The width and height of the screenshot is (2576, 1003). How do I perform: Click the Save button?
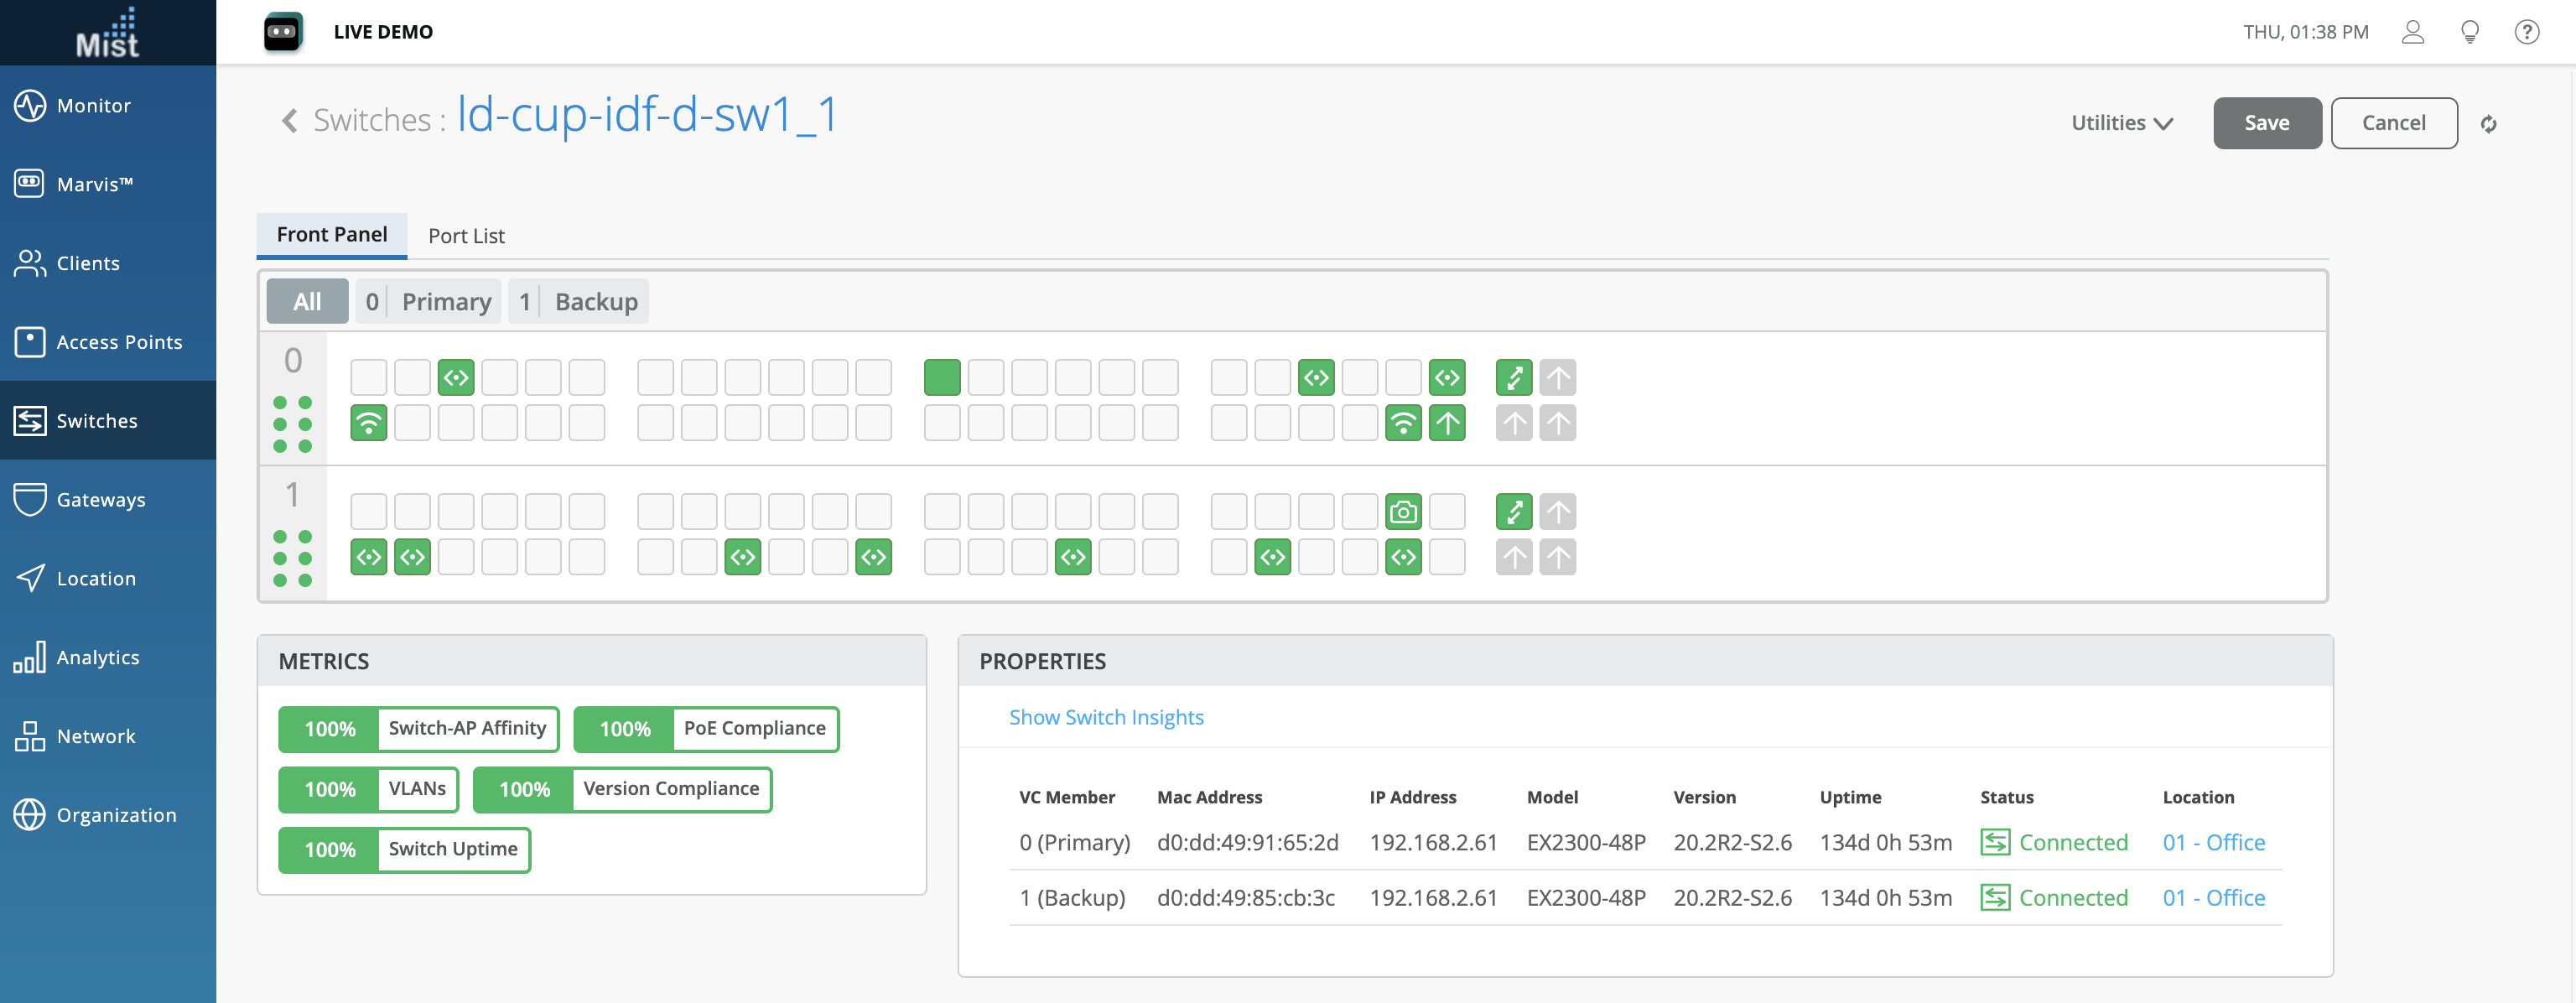pyautogui.click(x=2266, y=123)
